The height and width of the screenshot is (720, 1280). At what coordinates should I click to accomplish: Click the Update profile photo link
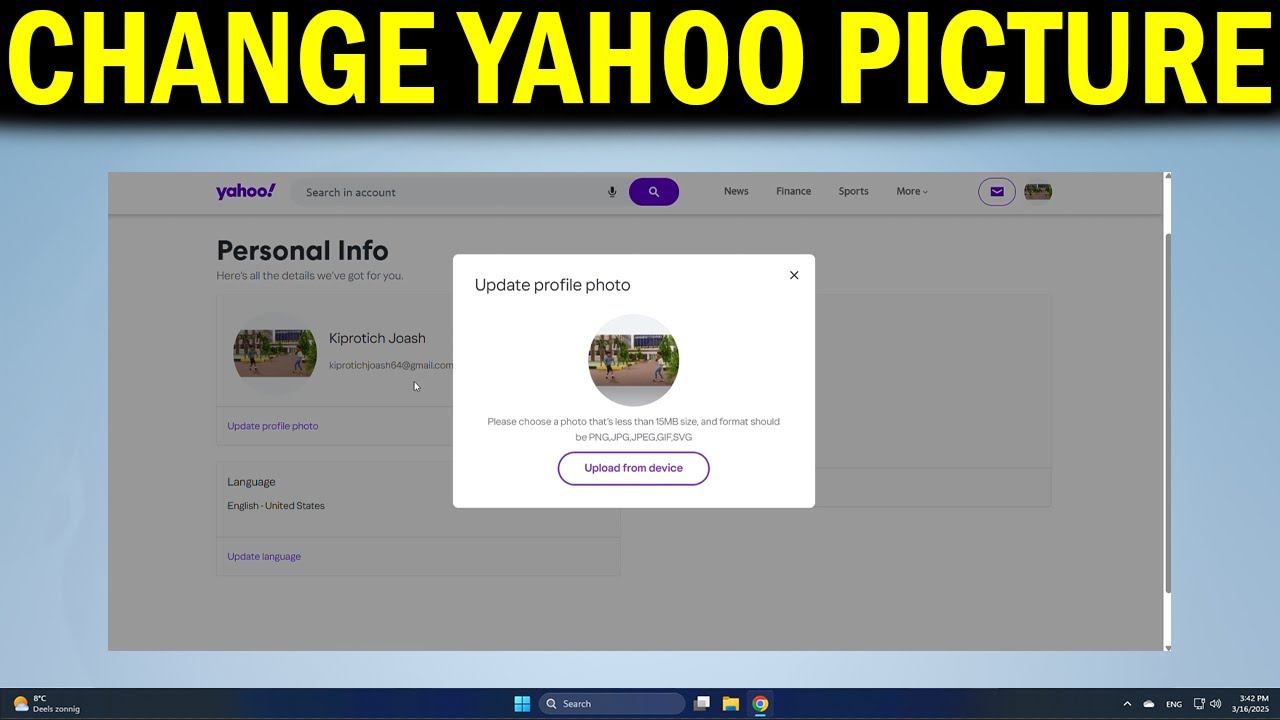[273, 426]
